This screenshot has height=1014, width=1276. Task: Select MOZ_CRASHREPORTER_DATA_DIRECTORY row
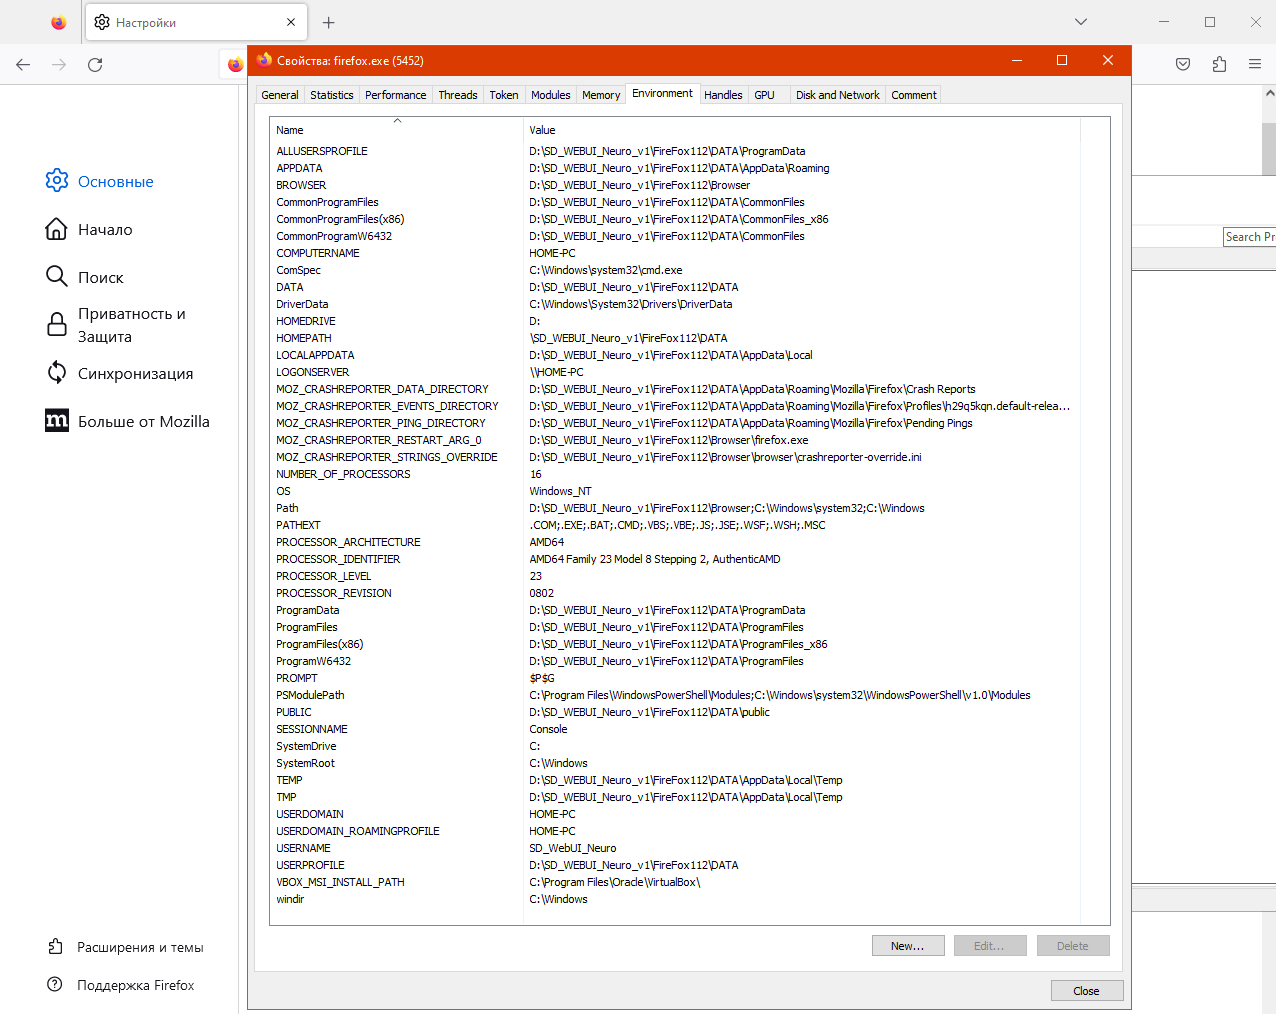pos(675,389)
